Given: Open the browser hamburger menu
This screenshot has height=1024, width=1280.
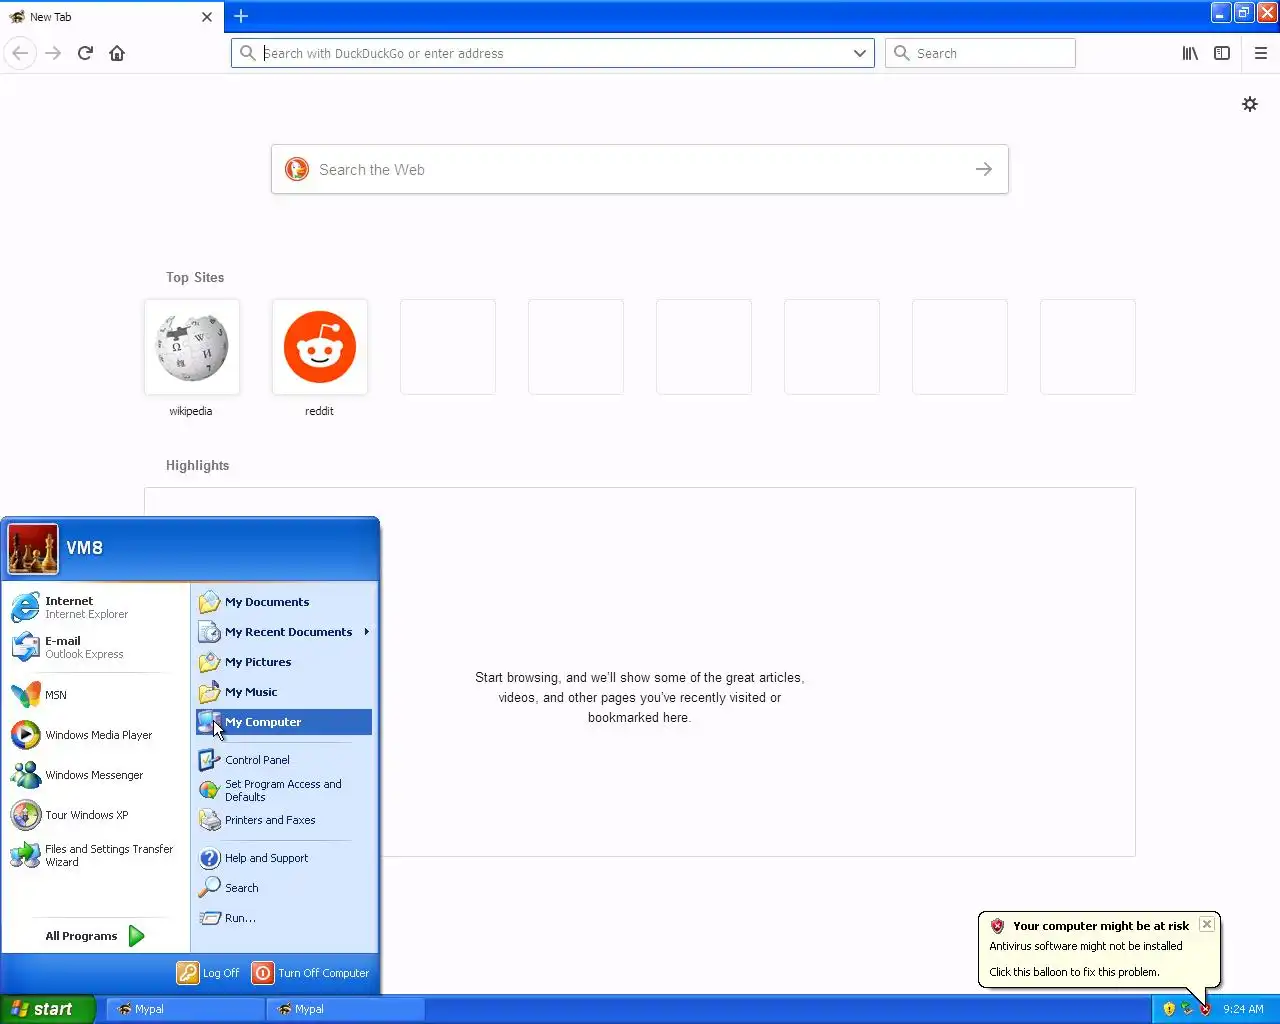Looking at the screenshot, I should (x=1260, y=53).
